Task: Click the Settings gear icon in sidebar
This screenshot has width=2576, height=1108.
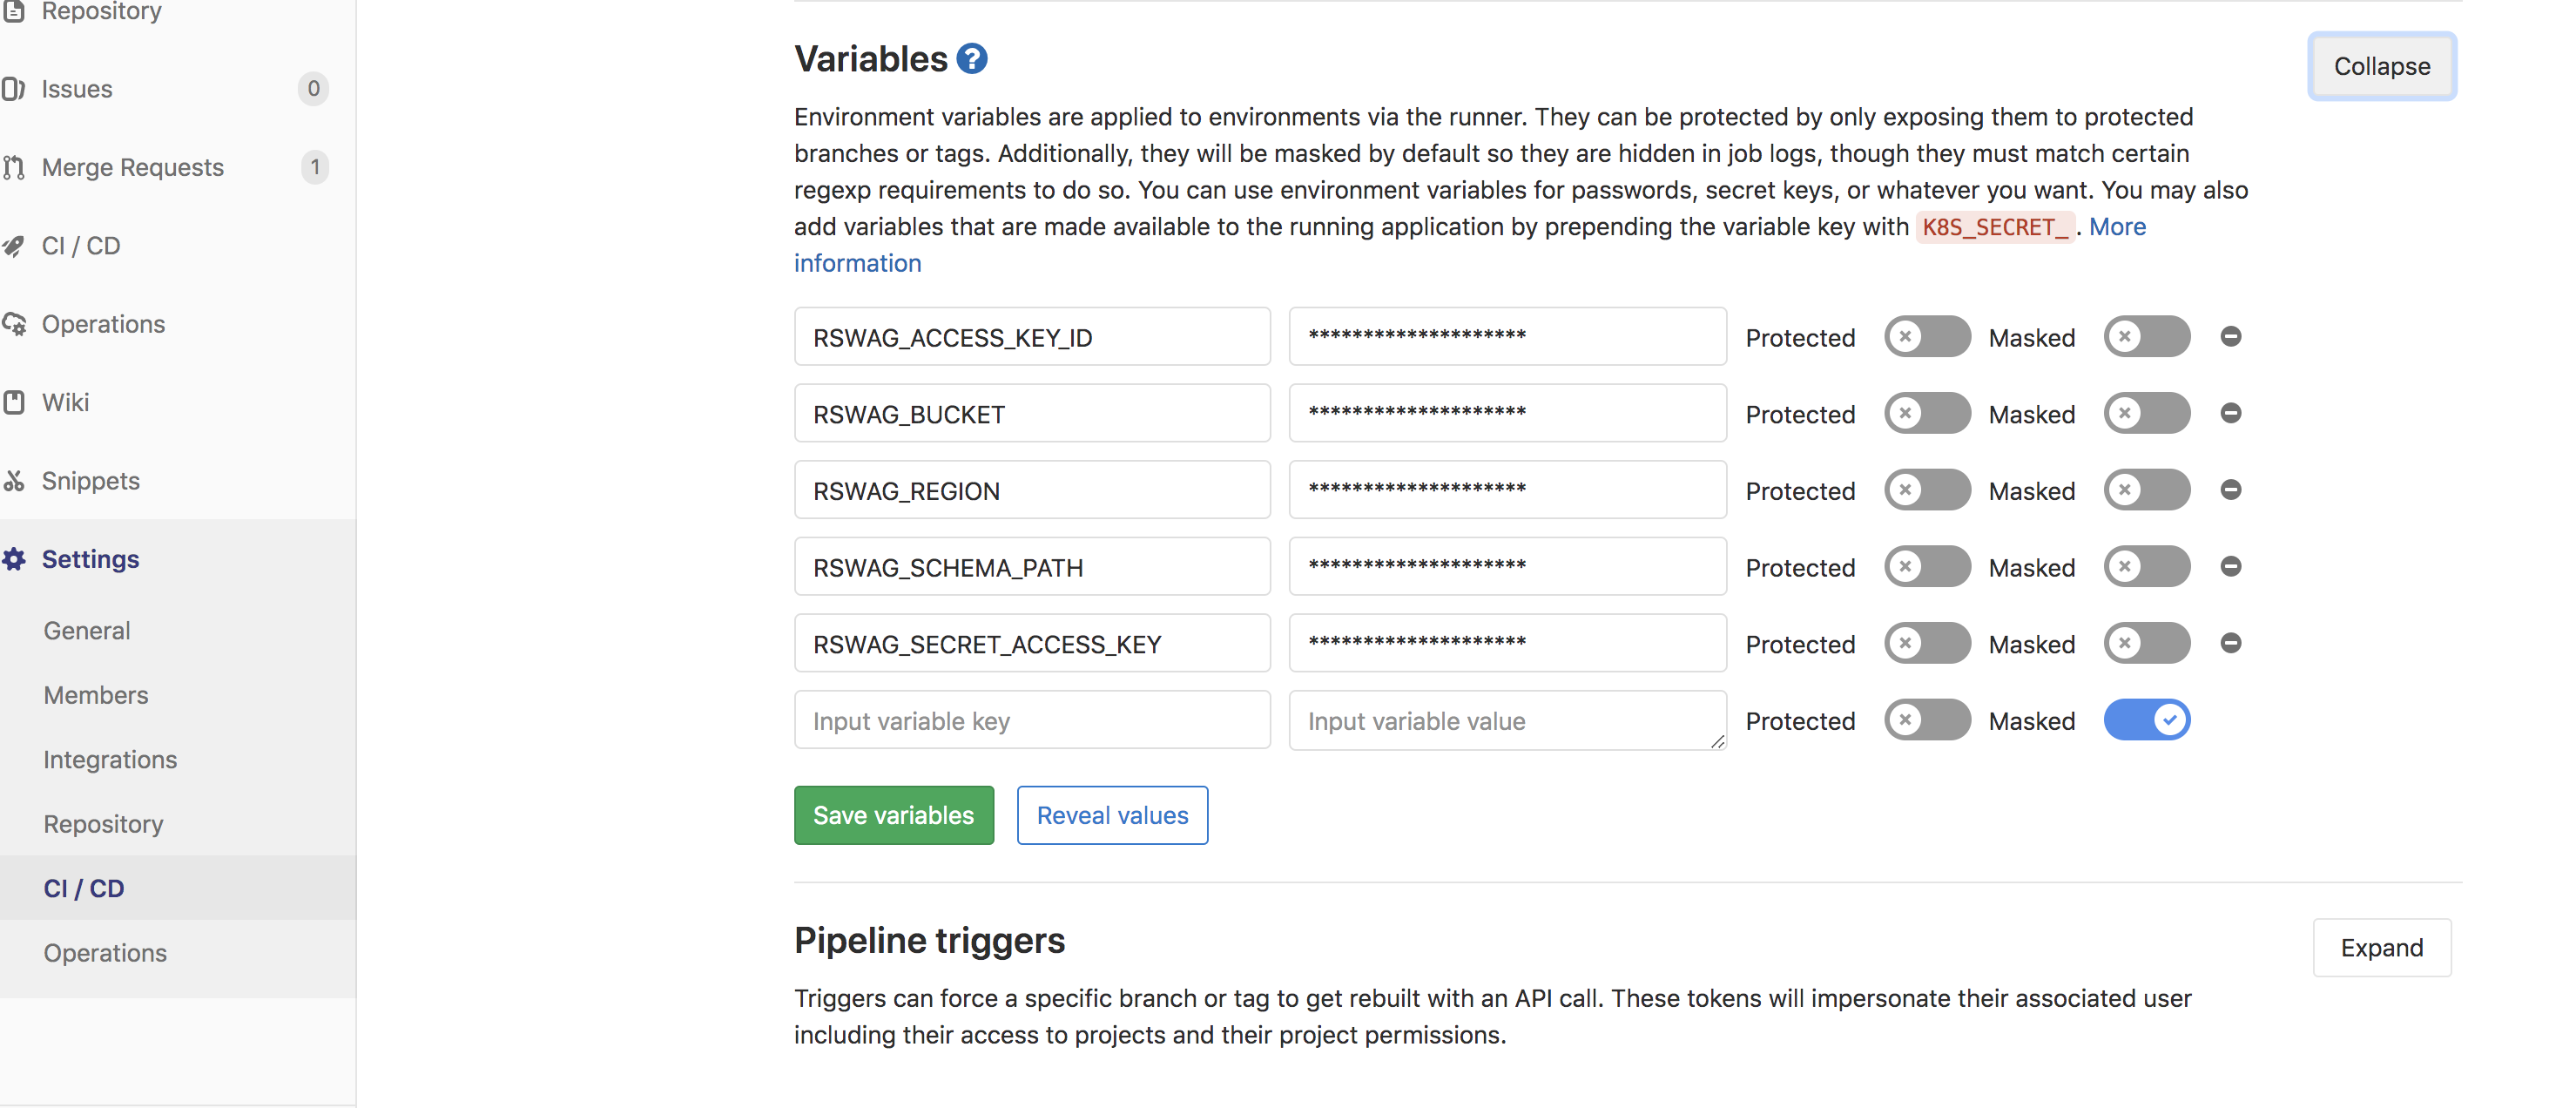Action: tap(14, 559)
